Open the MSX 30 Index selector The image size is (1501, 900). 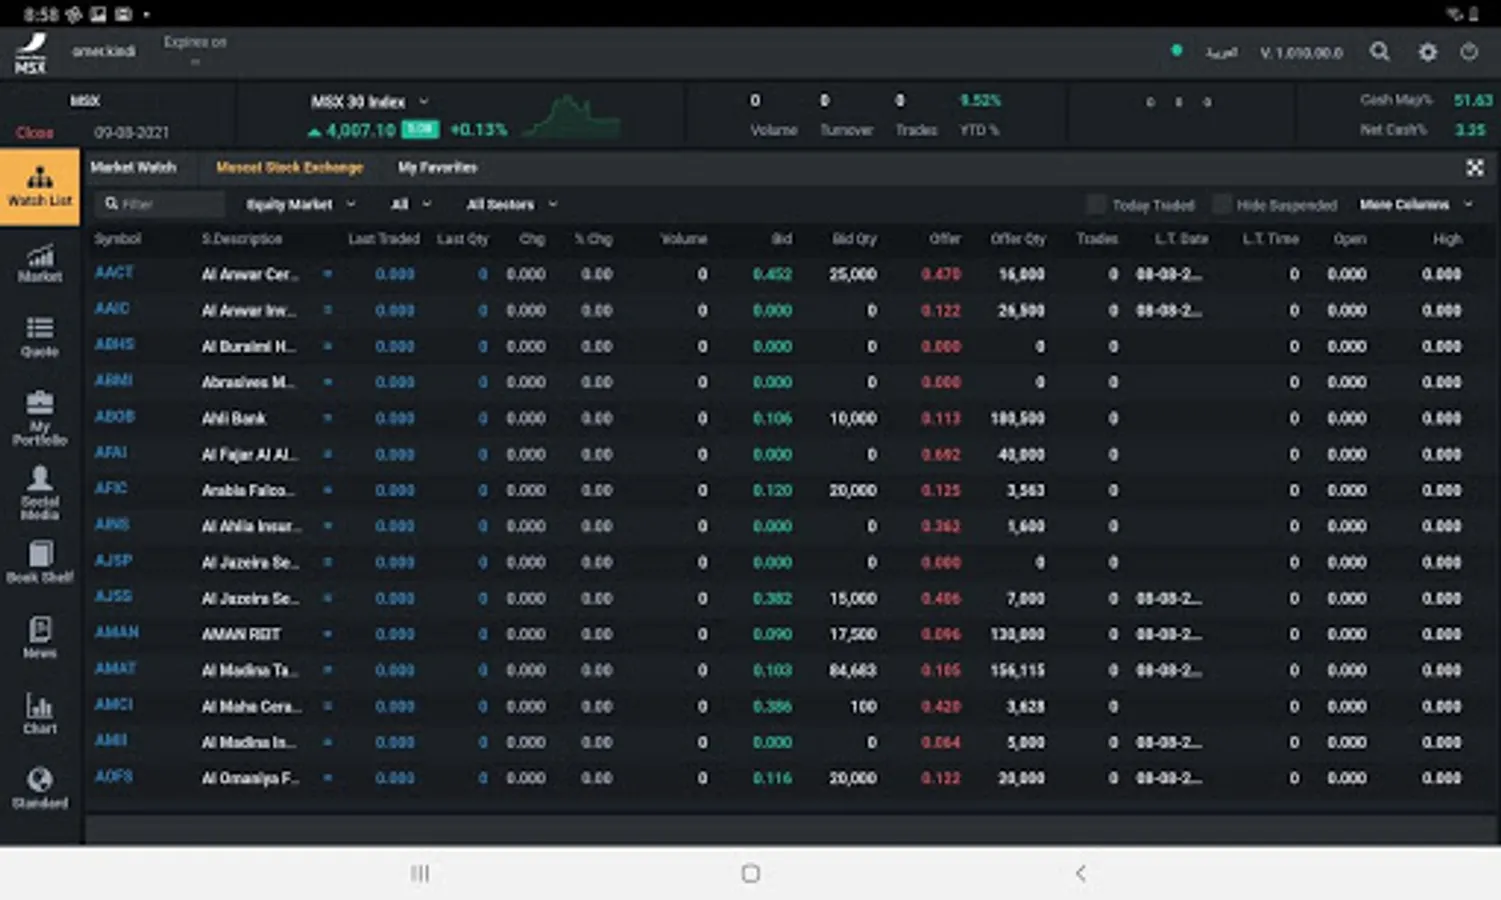click(x=368, y=102)
